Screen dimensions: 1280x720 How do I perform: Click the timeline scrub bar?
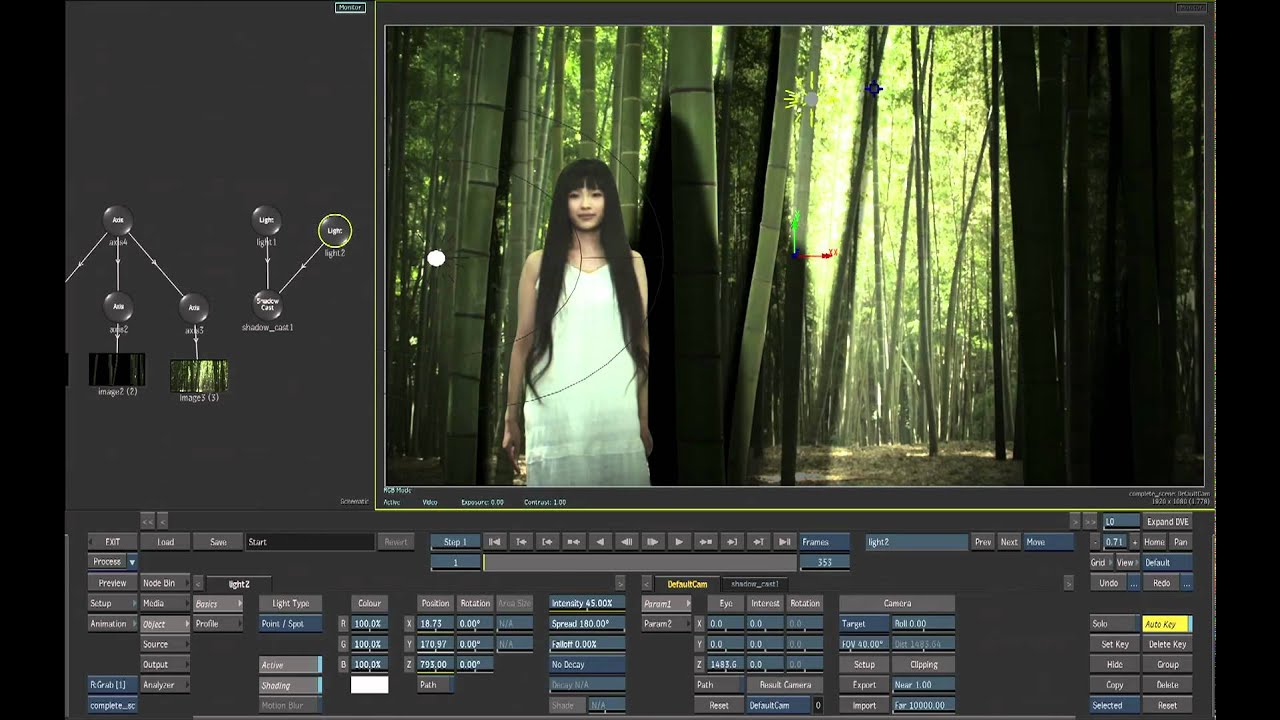640,563
